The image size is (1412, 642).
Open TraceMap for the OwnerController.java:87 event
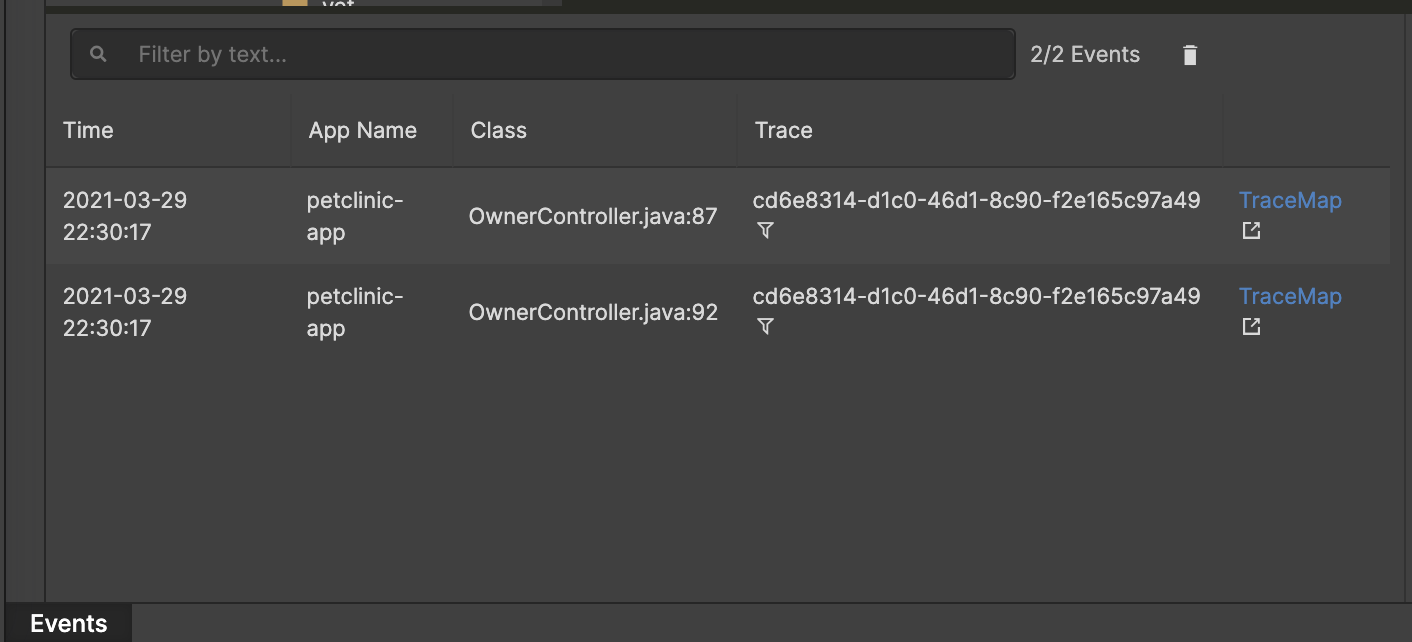(1290, 200)
